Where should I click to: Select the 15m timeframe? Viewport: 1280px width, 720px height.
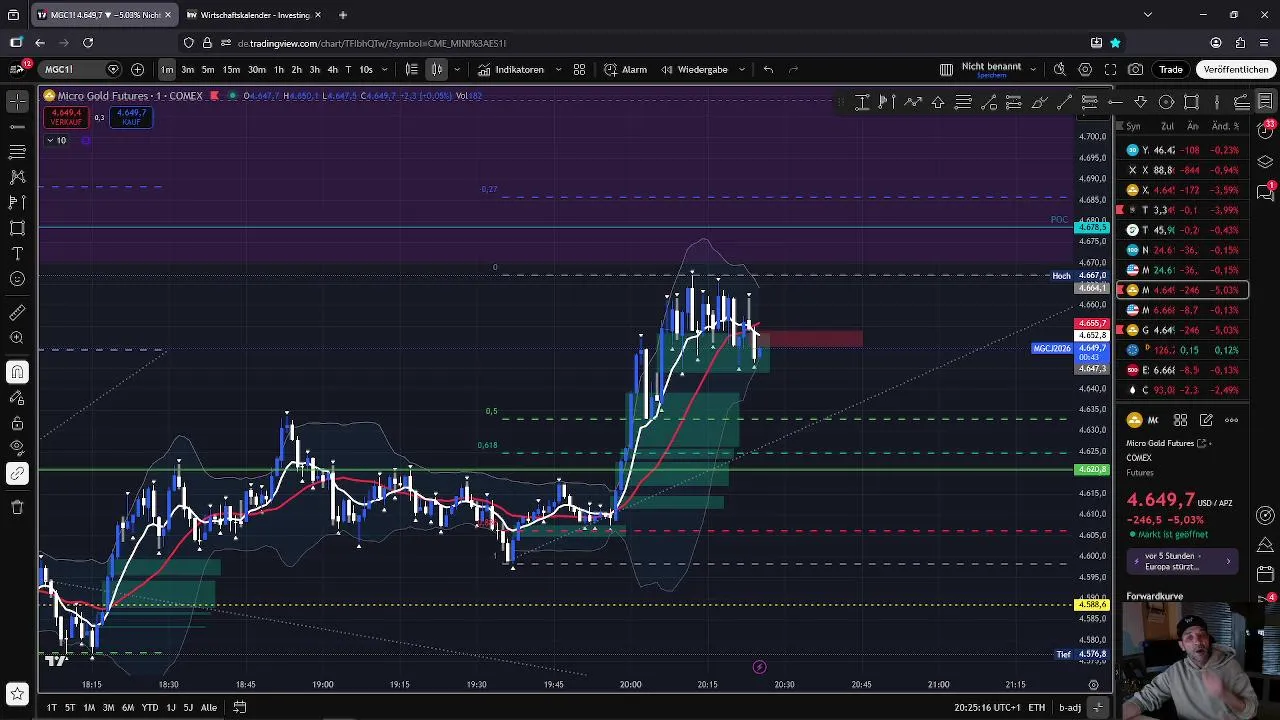(231, 69)
